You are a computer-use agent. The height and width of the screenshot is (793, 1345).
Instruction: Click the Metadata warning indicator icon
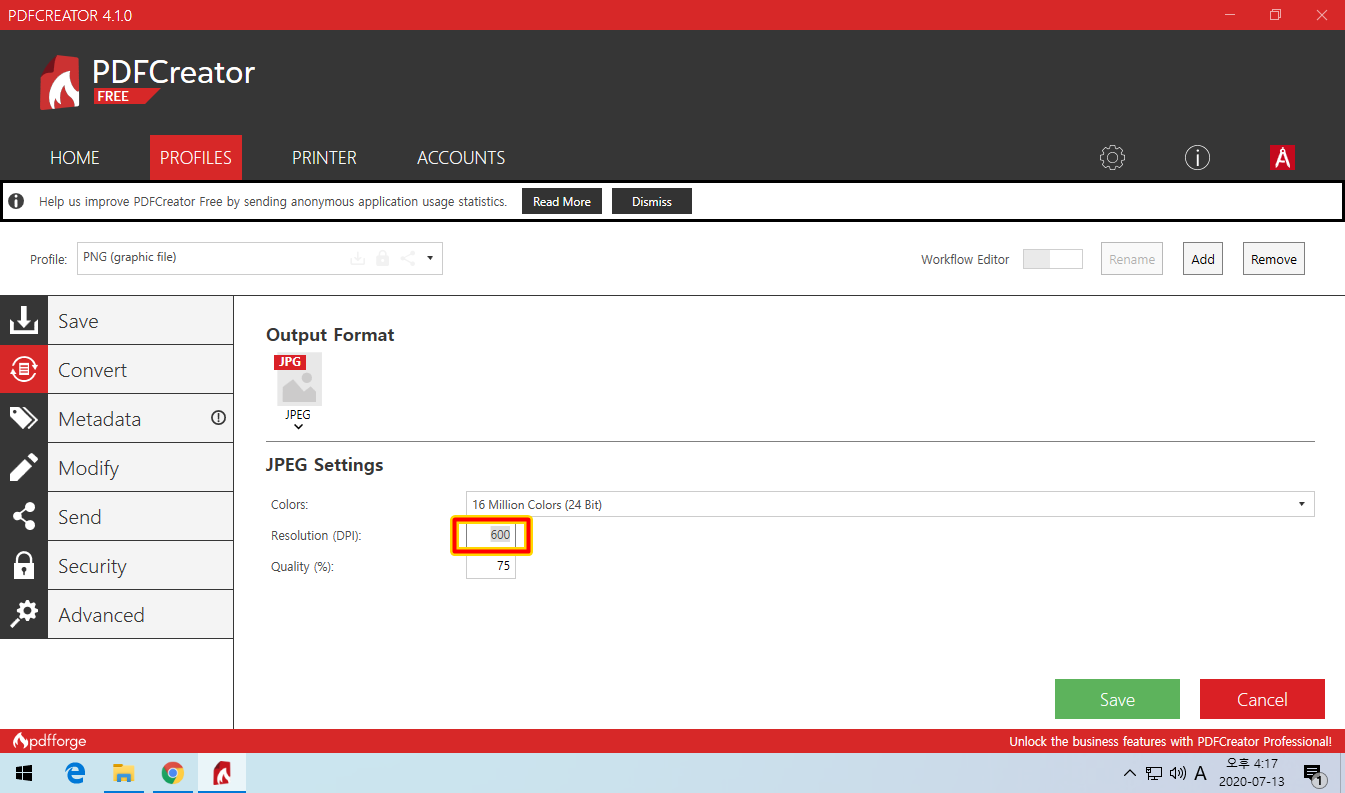[218, 418]
